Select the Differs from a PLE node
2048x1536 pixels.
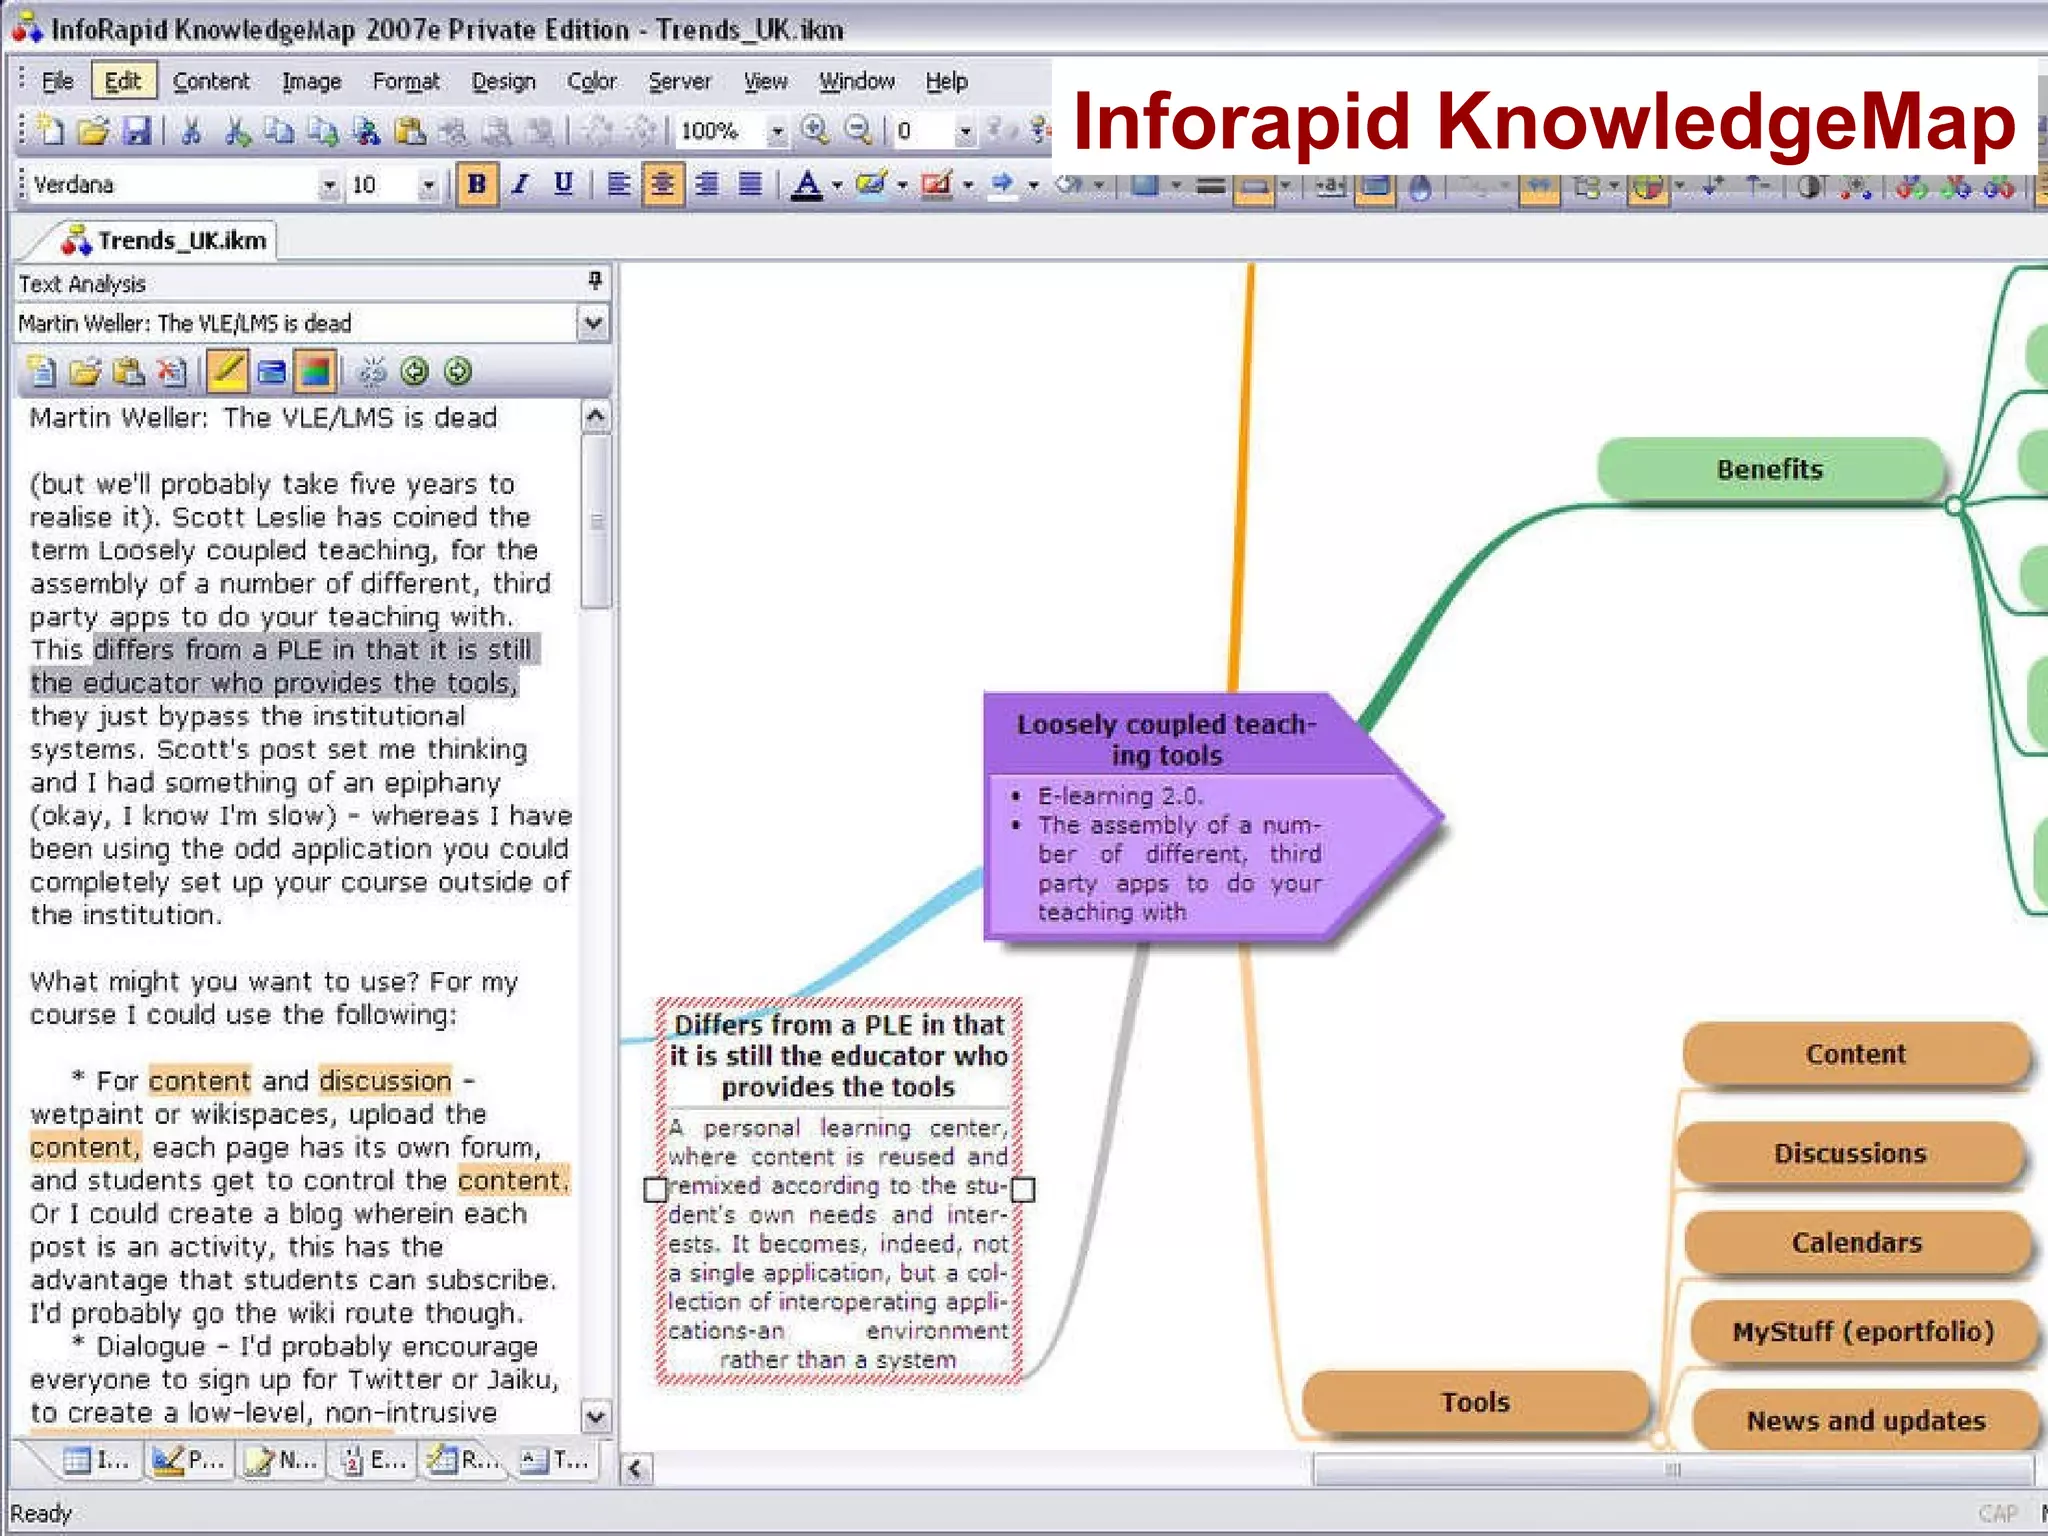coord(839,1190)
